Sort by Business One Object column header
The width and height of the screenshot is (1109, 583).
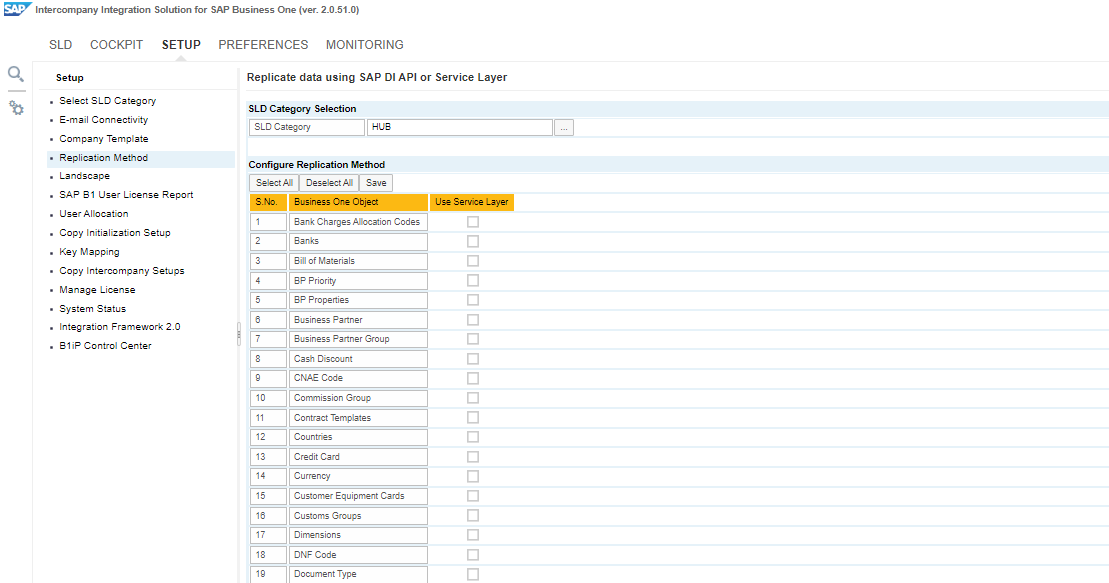(x=358, y=202)
